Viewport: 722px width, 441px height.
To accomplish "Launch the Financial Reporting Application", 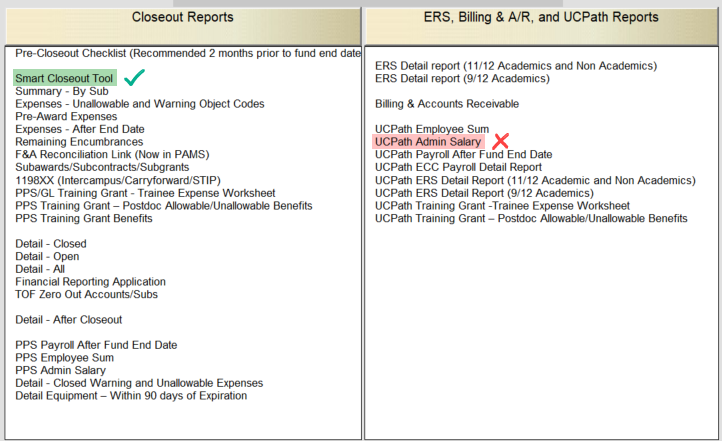I will coord(90,282).
